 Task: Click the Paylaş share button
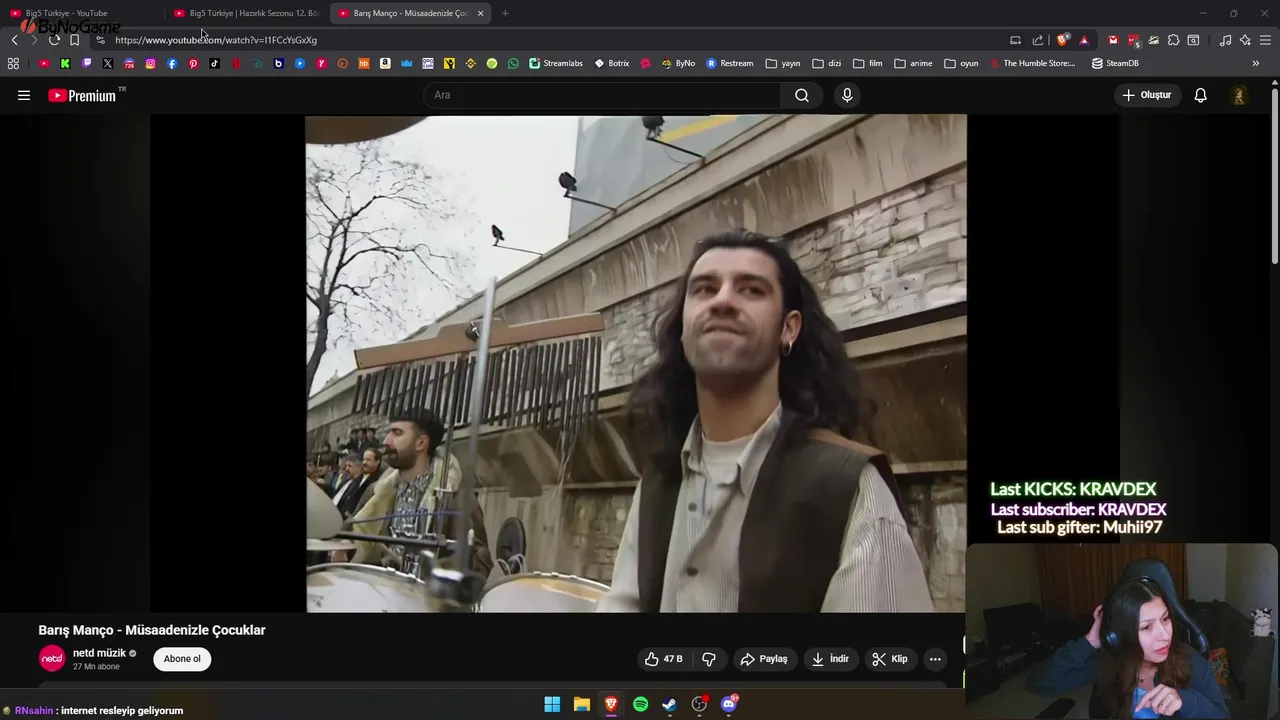[x=764, y=659]
